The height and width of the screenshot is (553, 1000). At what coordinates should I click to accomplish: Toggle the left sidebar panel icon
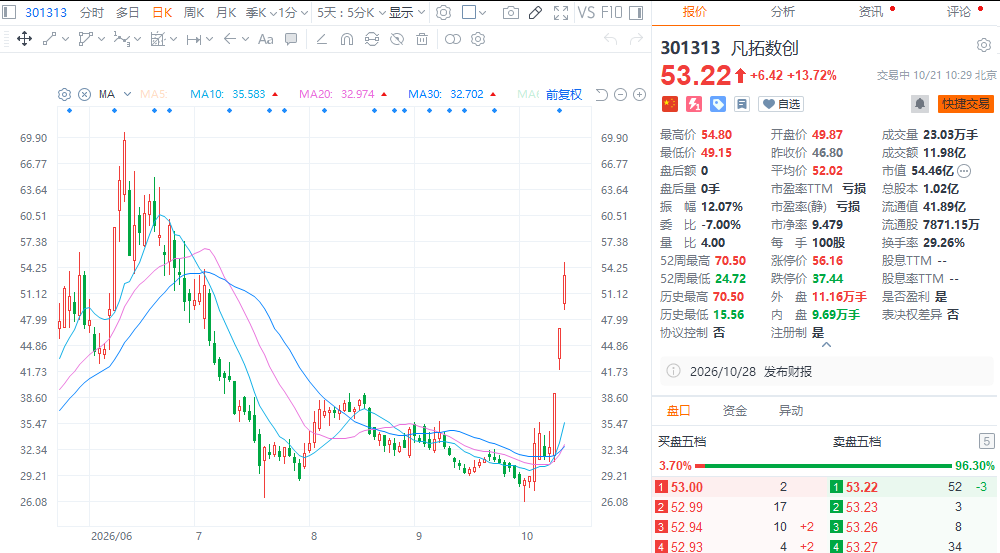(8, 12)
